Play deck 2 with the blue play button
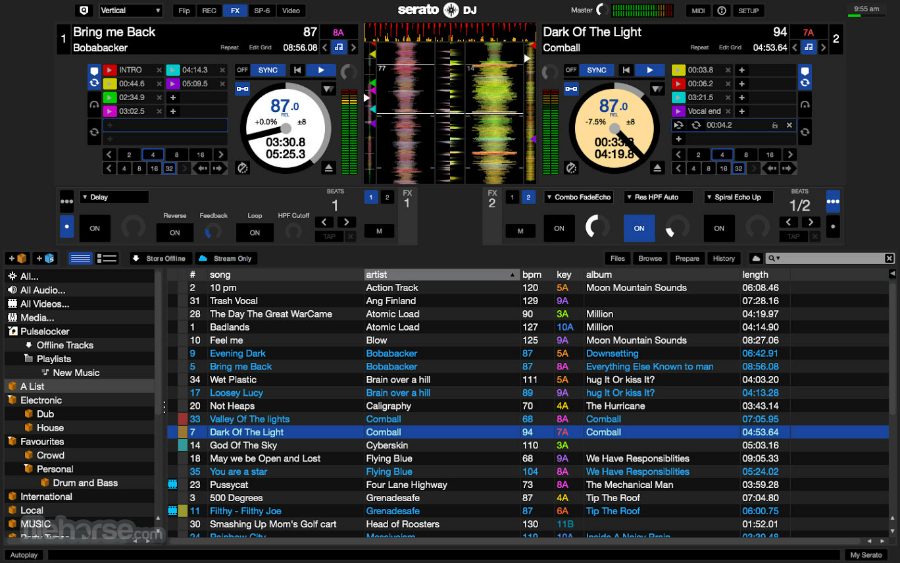Screen dimensions: 900x563 click(x=650, y=70)
